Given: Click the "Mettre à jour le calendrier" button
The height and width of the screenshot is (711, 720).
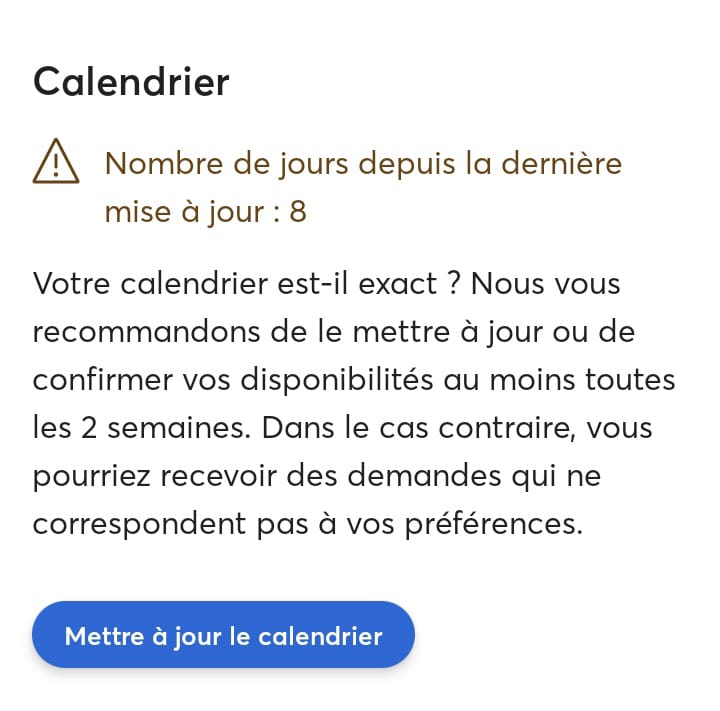Looking at the screenshot, I should point(223,634).
